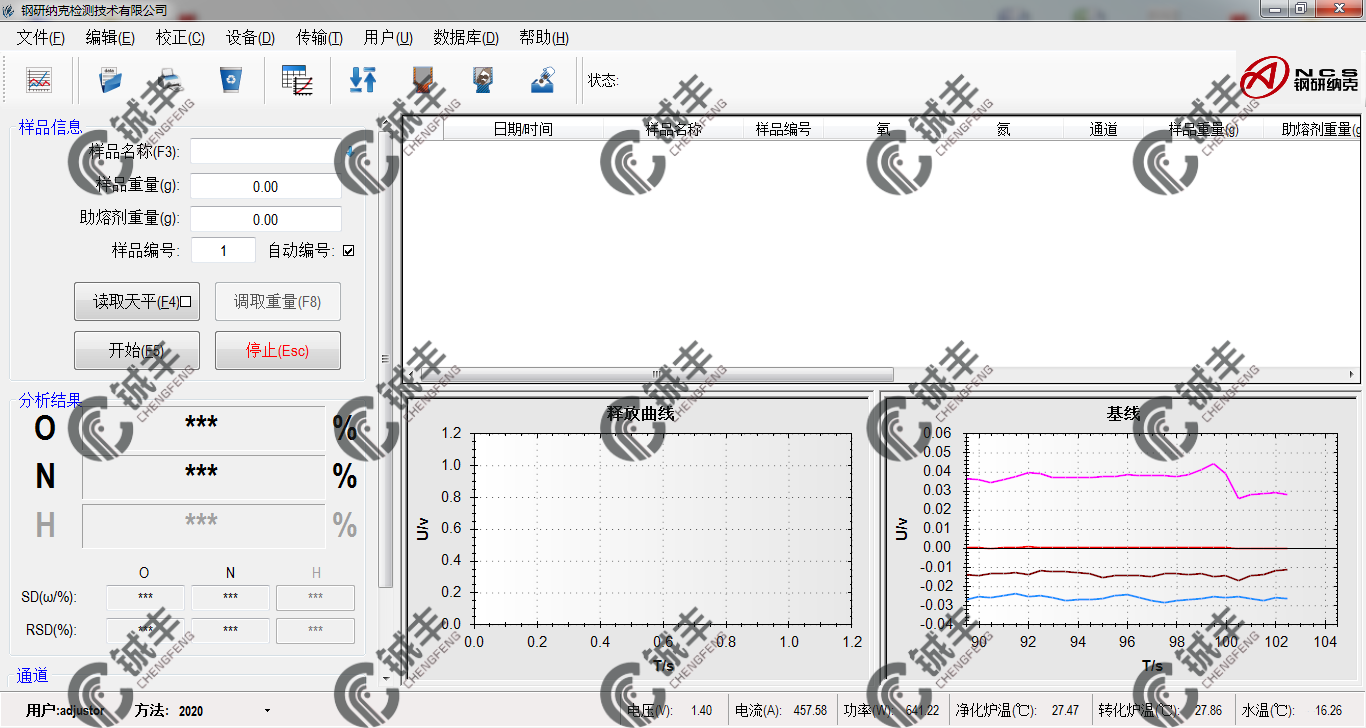This screenshot has width=1366, height=728.
Task: Click the 净化炉温 27.47 status reading
Action: coord(1017,711)
